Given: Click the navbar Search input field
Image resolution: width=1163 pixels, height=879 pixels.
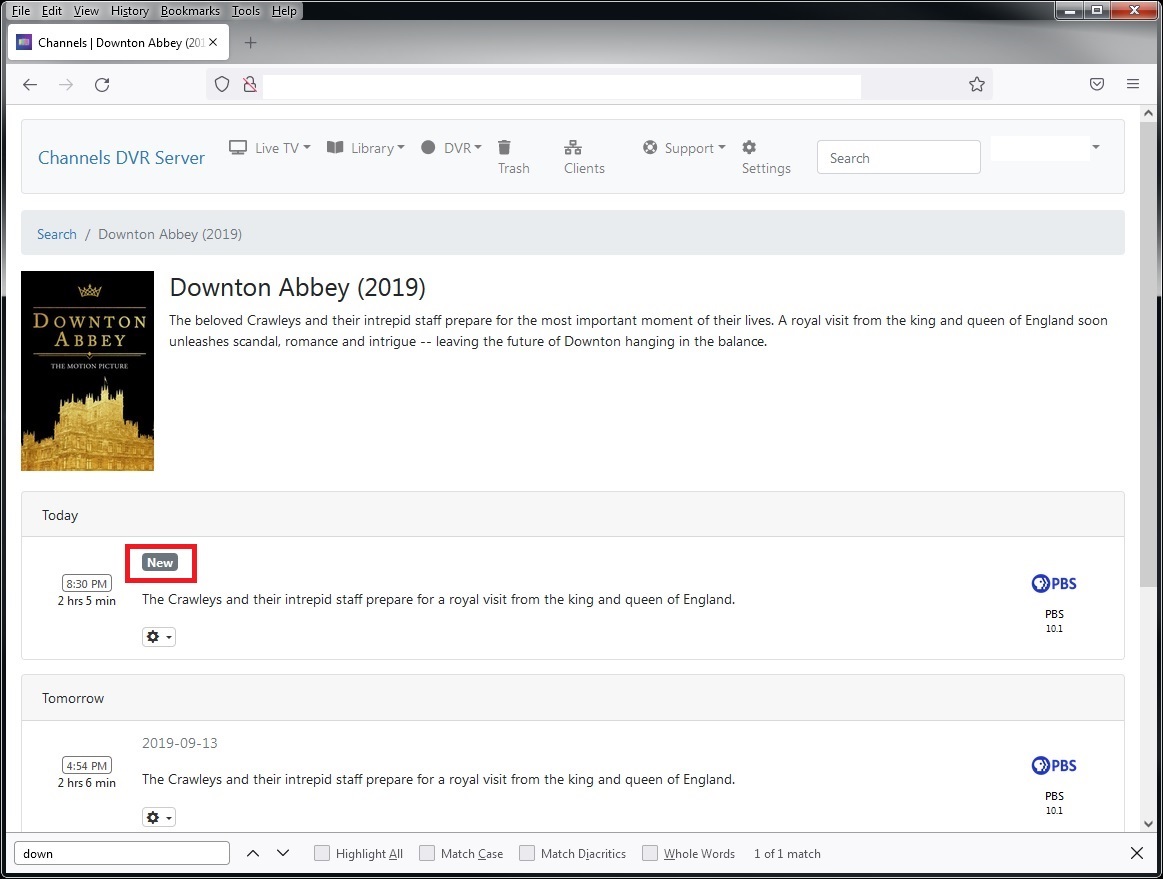Looking at the screenshot, I should click(x=898, y=158).
